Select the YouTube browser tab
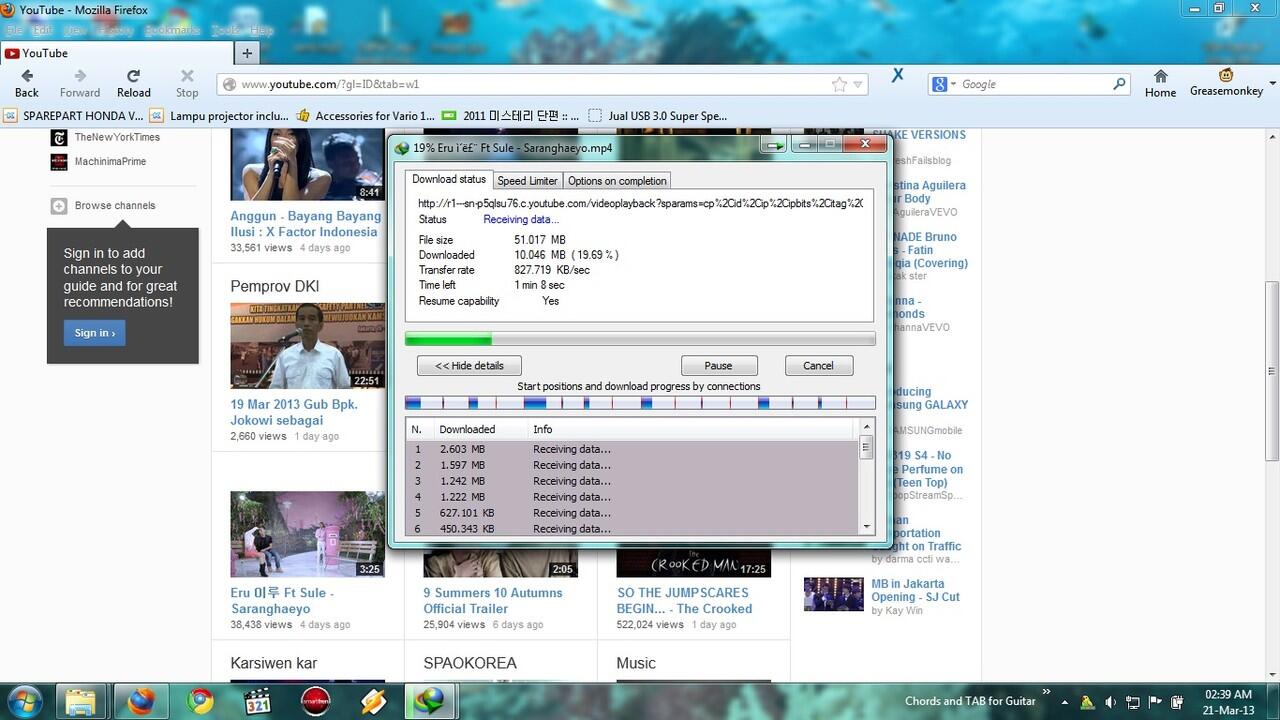The width and height of the screenshot is (1280, 720). pyautogui.click(x=116, y=53)
